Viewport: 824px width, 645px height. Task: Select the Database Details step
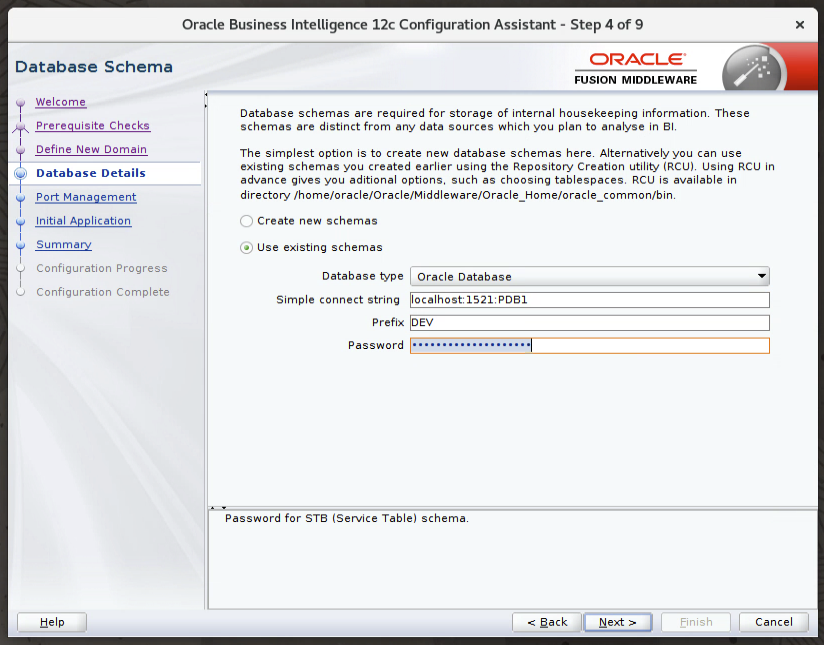(x=91, y=173)
